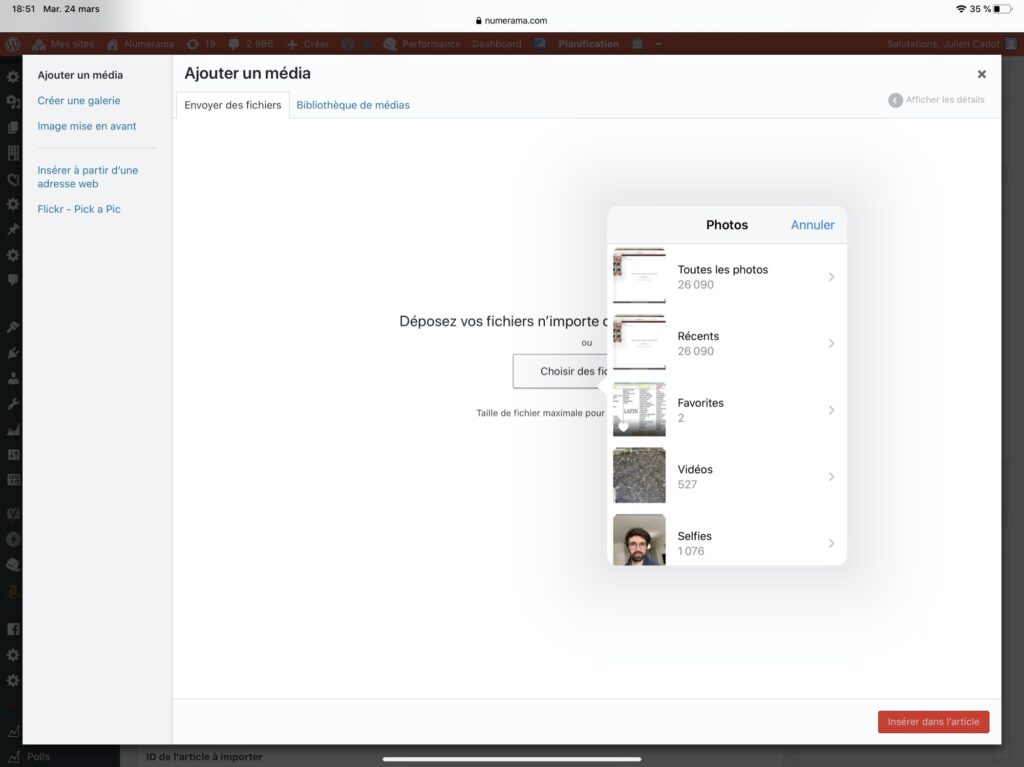This screenshot has width=1024, height=767.
Task: Click Afficher les détails toggle
Action: 936,100
